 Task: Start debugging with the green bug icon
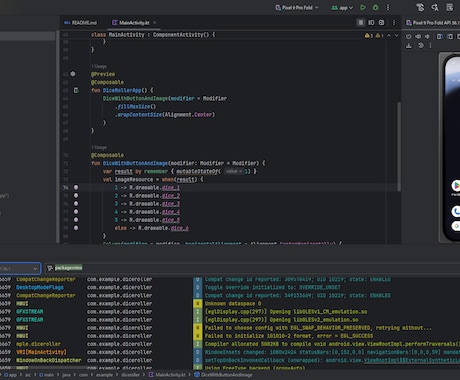click(x=376, y=7)
